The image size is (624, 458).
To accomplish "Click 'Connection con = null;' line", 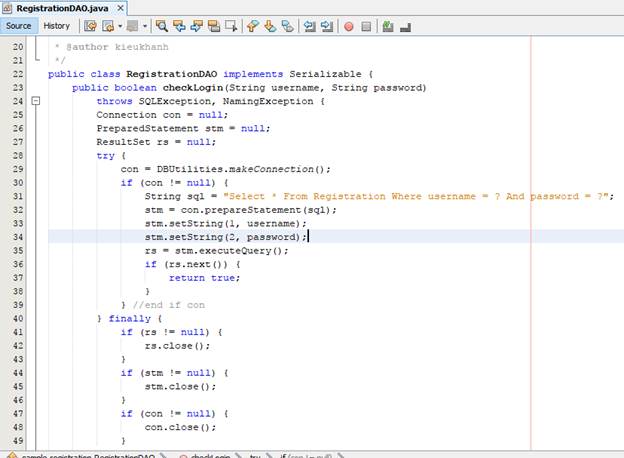I will [x=162, y=115].
